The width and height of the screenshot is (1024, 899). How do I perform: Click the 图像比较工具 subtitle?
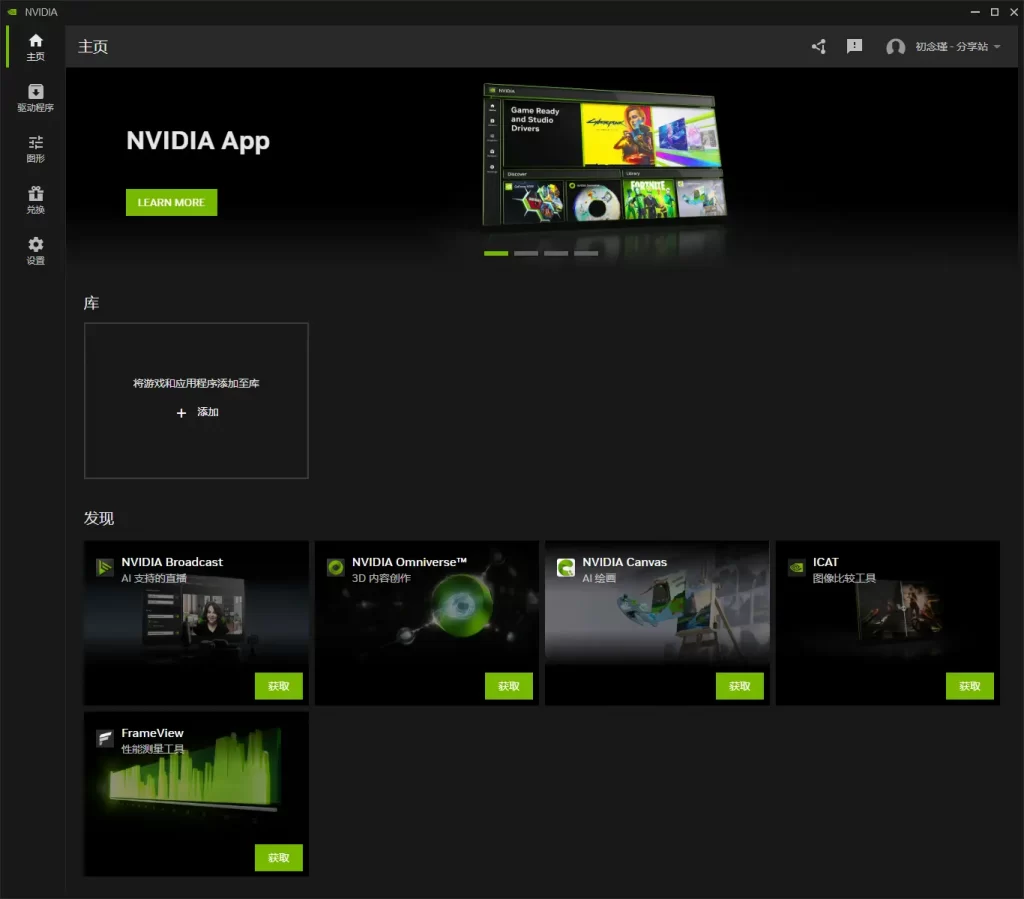click(844, 578)
